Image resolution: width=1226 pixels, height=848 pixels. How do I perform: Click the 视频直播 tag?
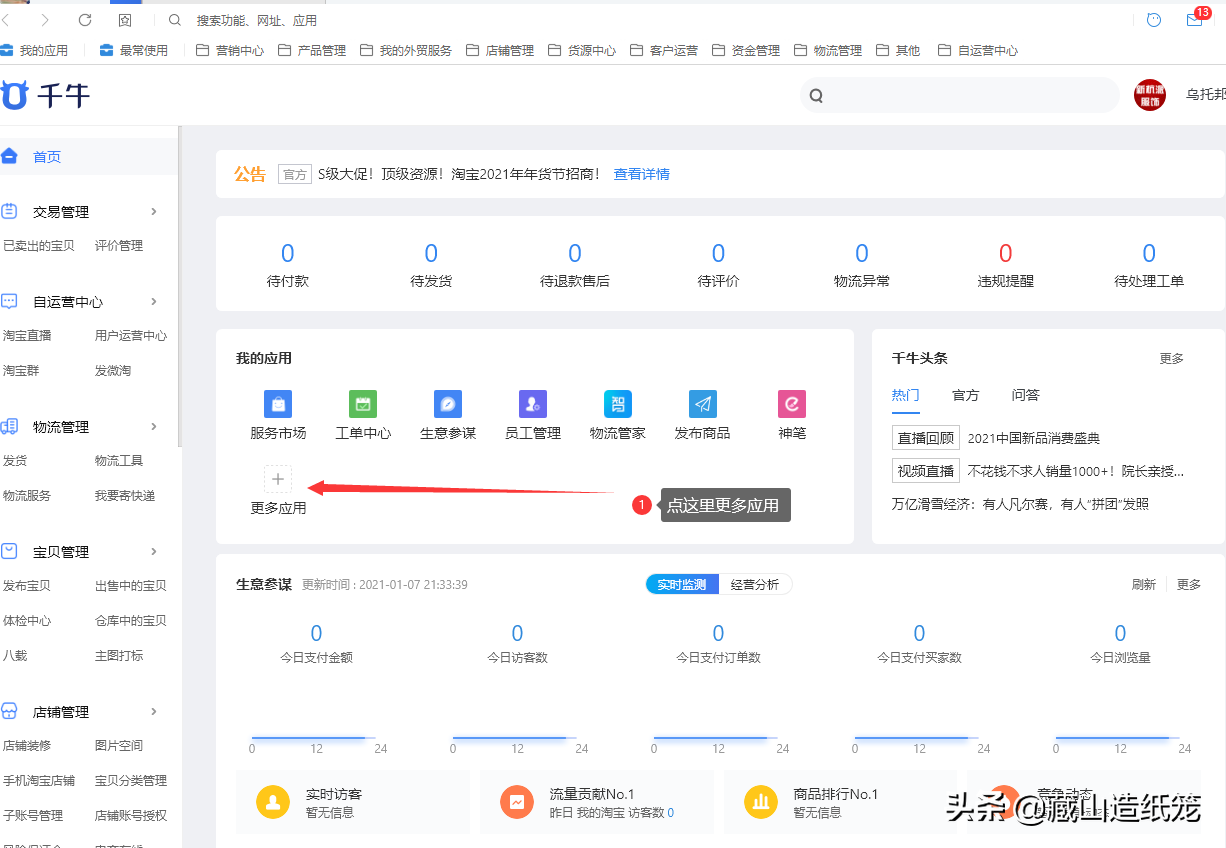(x=926, y=471)
